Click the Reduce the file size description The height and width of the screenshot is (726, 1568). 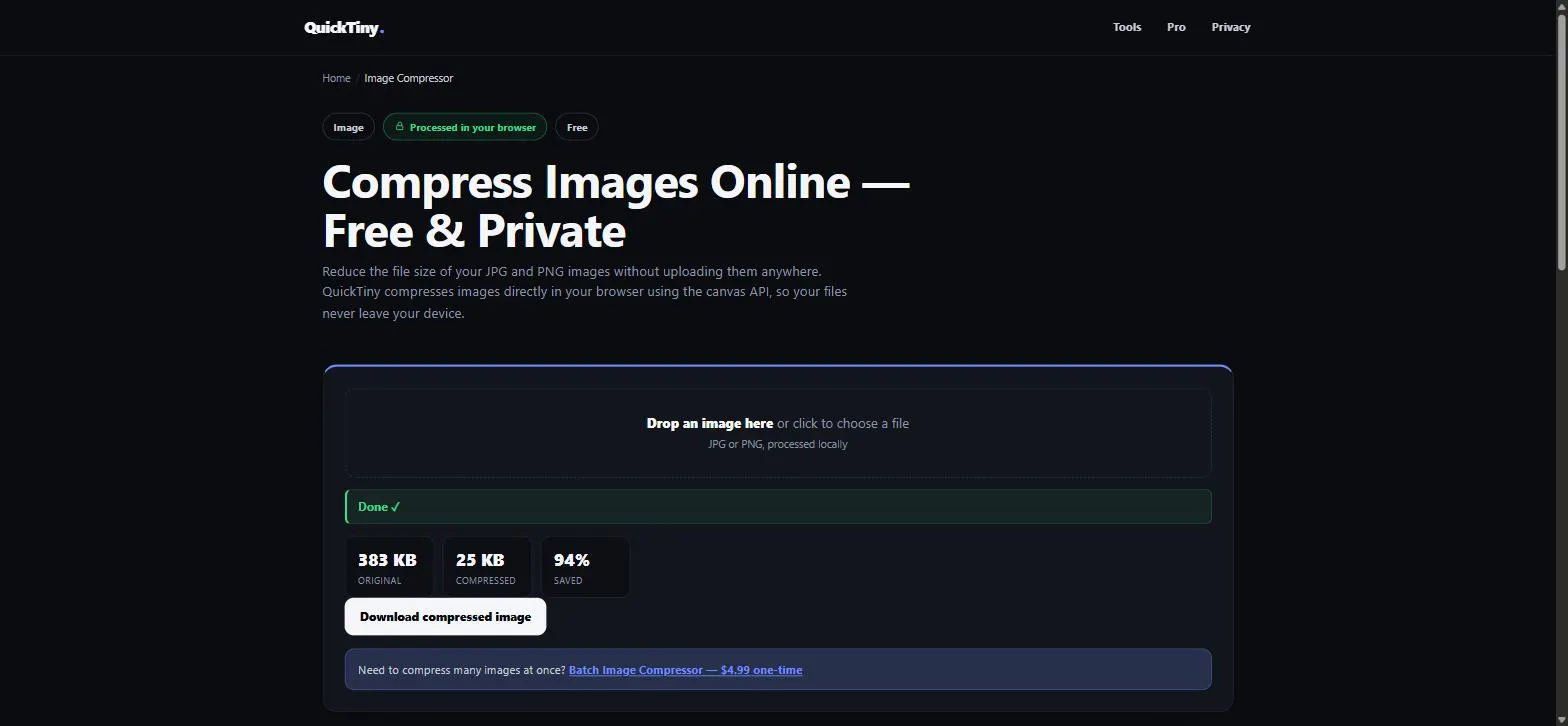585,292
